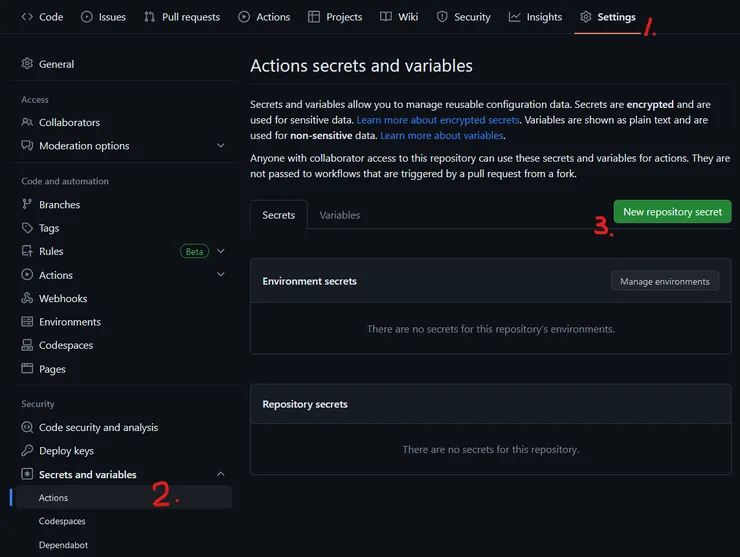Click the Pages icon in sidebar

point(28,369)
